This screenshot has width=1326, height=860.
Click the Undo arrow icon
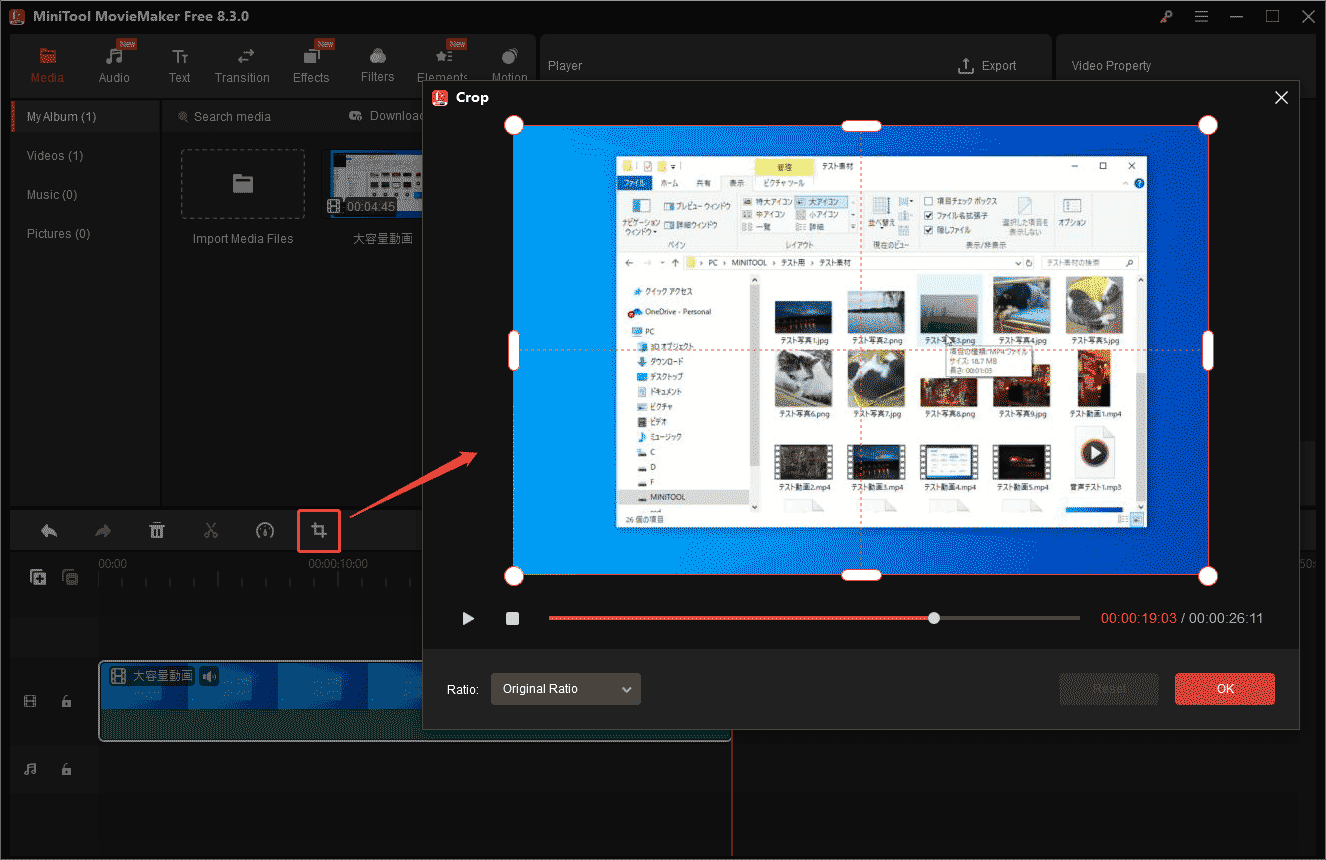[x=49, y=531]
